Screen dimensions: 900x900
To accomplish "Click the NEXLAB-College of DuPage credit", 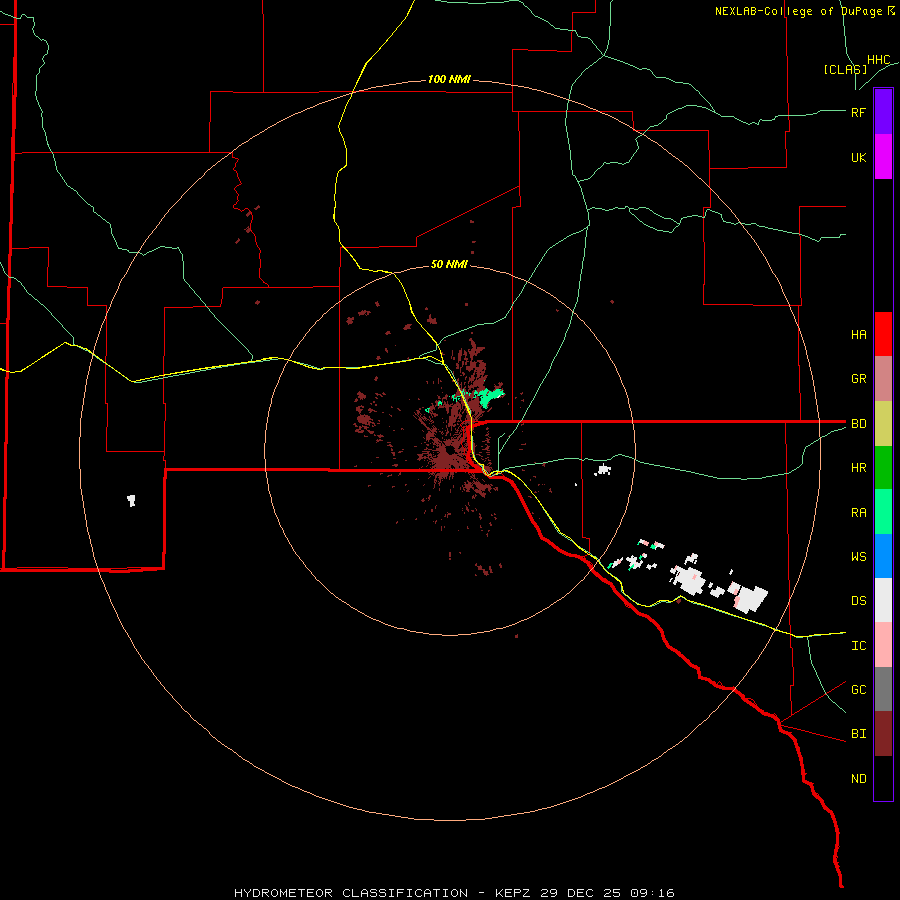I will pos(805,11).
